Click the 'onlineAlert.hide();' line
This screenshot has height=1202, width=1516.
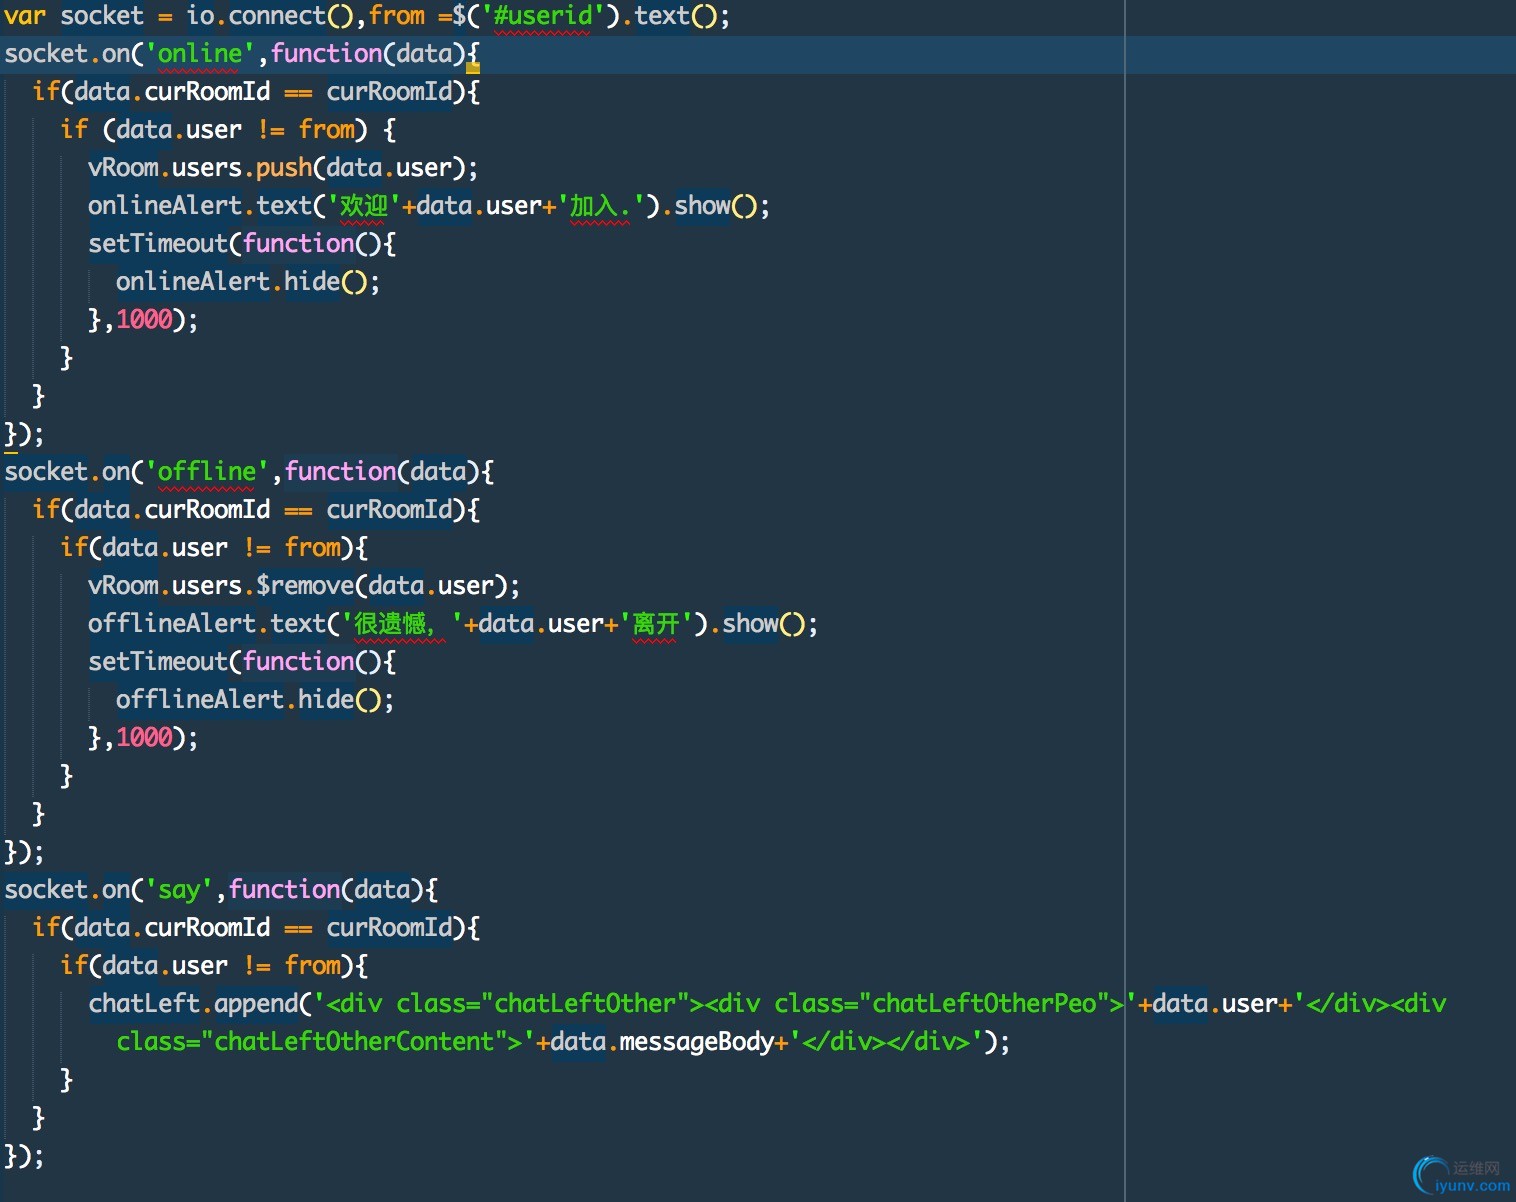(x=248, y=282)
